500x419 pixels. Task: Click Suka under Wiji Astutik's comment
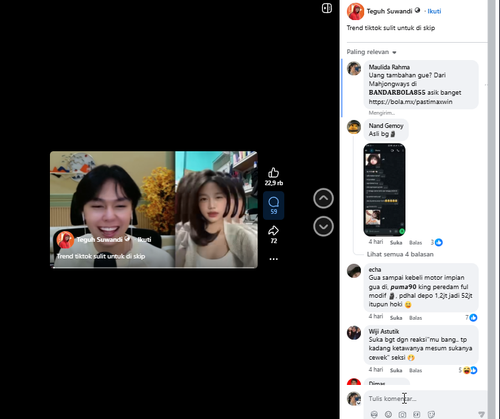coord(396,370)
